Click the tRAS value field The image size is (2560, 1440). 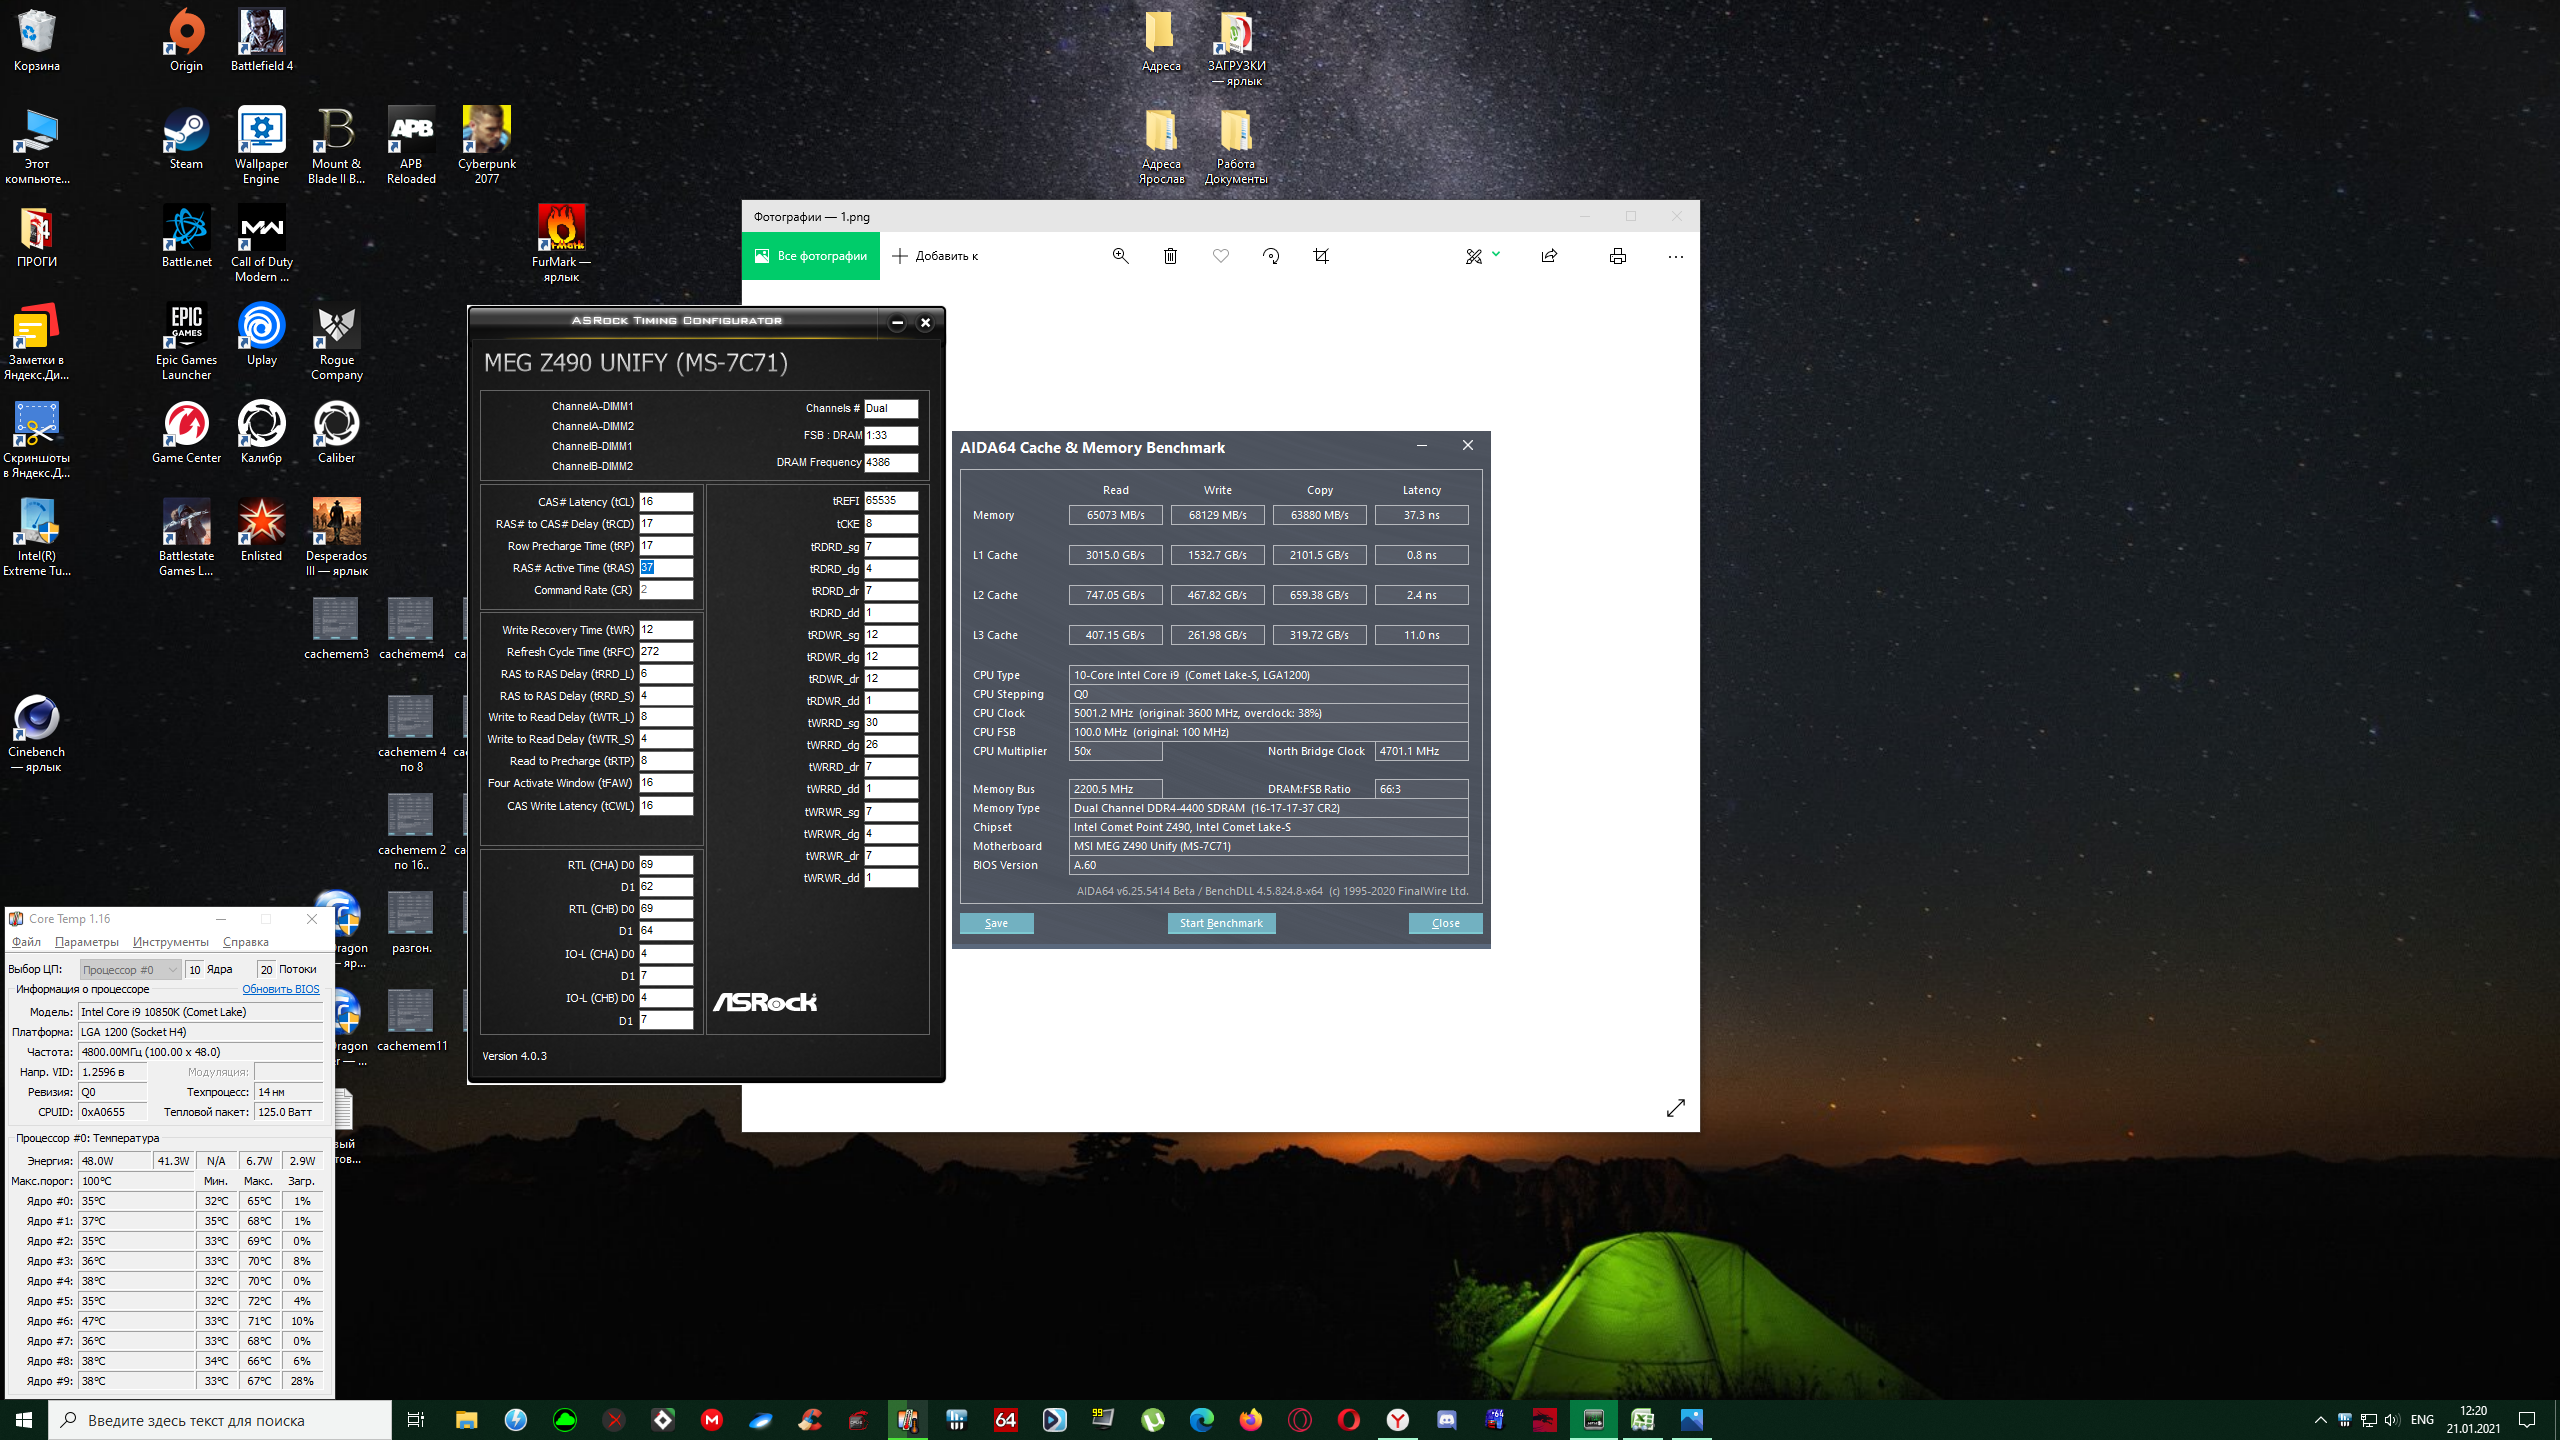click(x=665, y=567)
